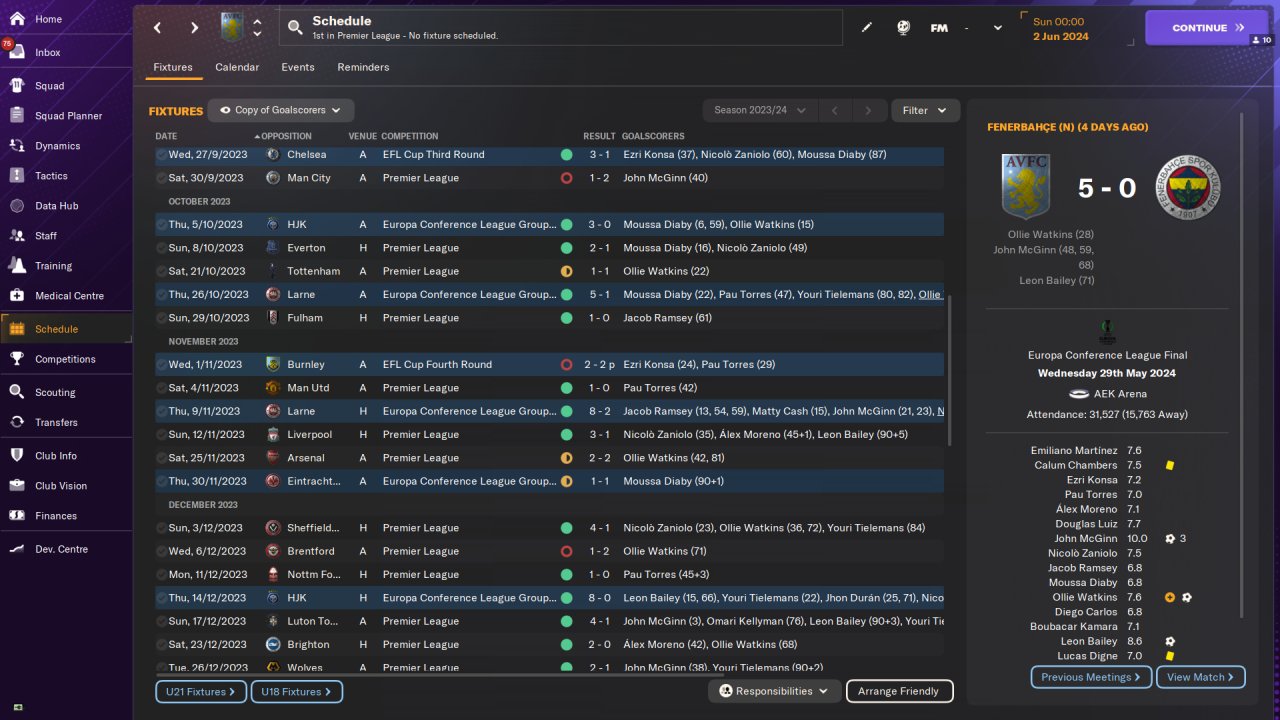Open the Squad Planner
This screenshot has width=1280, height=720.
coord(66,116)
